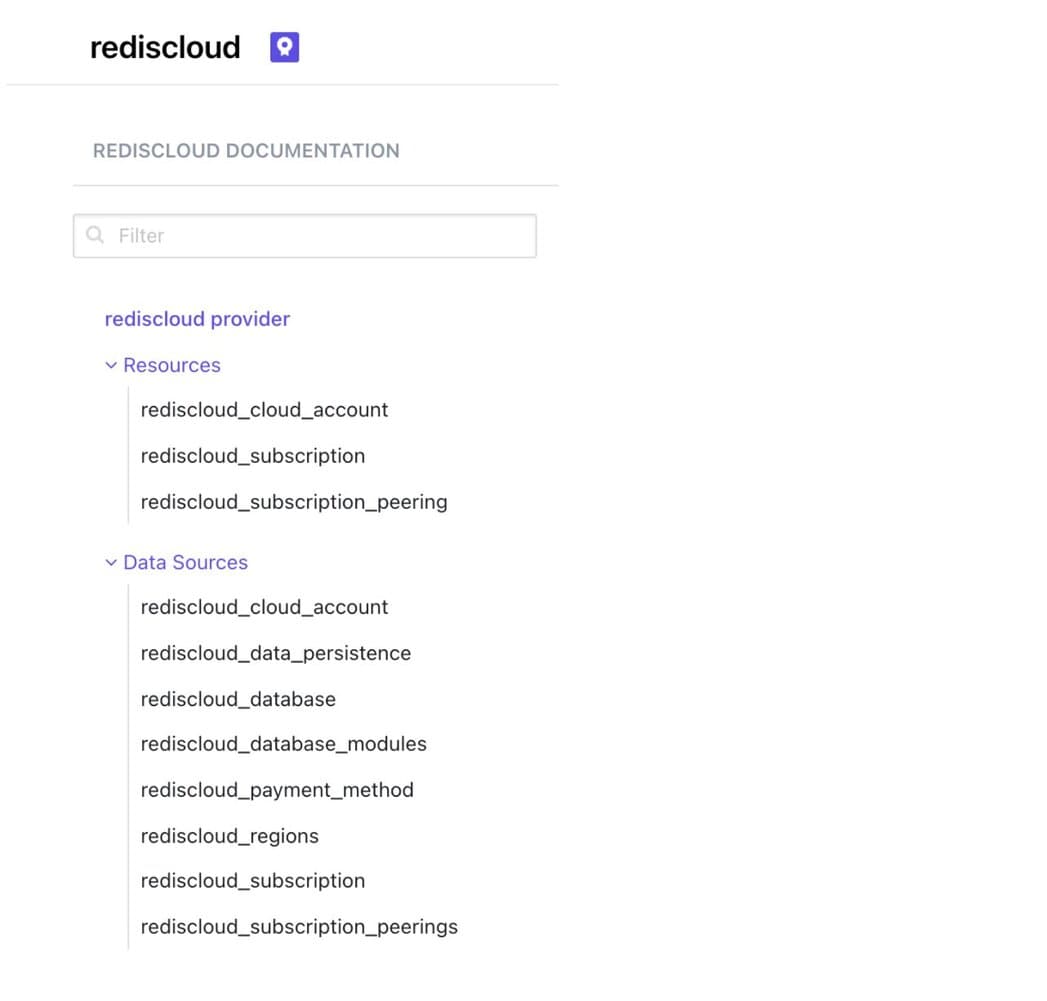
Task: Open rediscloud_regions data source page
Action: tap(229, 836)
